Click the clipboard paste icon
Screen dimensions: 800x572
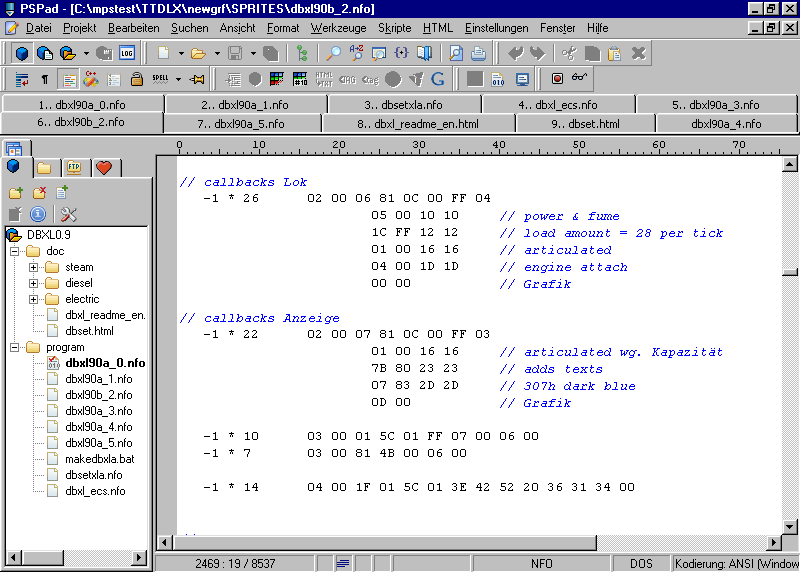(615, 53)
